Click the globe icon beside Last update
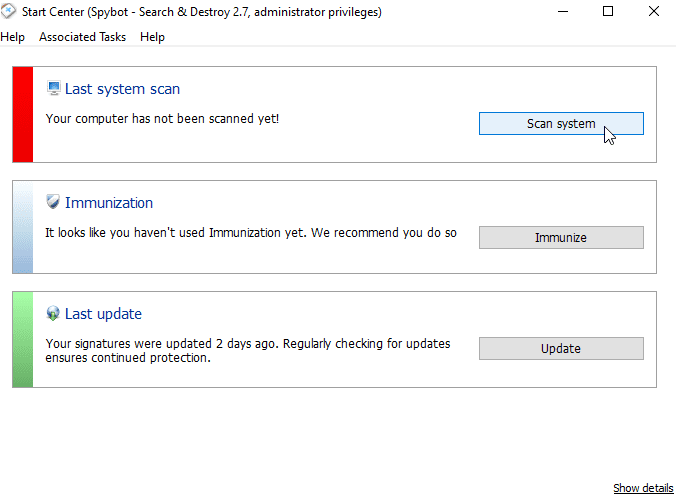The image size is (676, 496). [53, 313]
